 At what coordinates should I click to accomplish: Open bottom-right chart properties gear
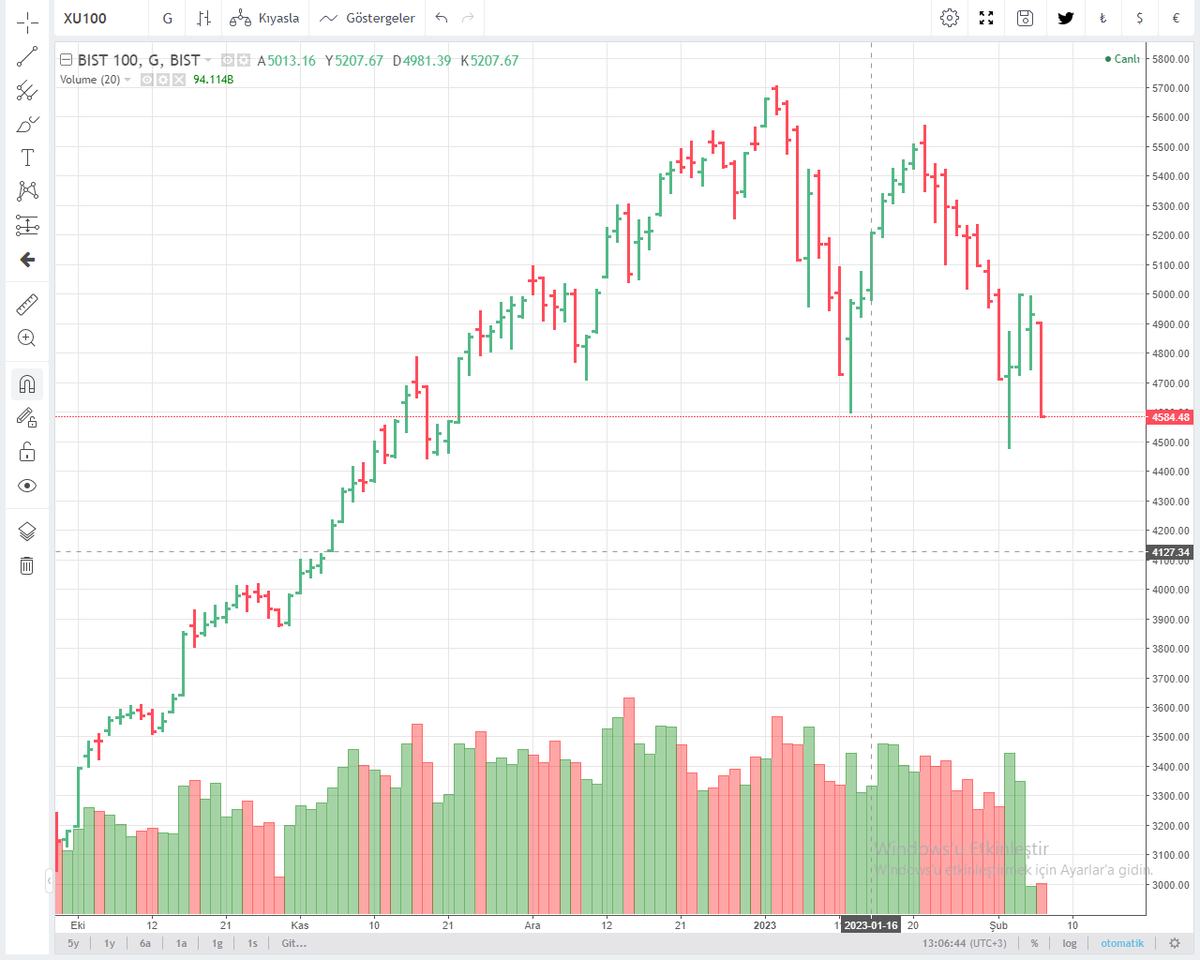(x=1174, y=943)
